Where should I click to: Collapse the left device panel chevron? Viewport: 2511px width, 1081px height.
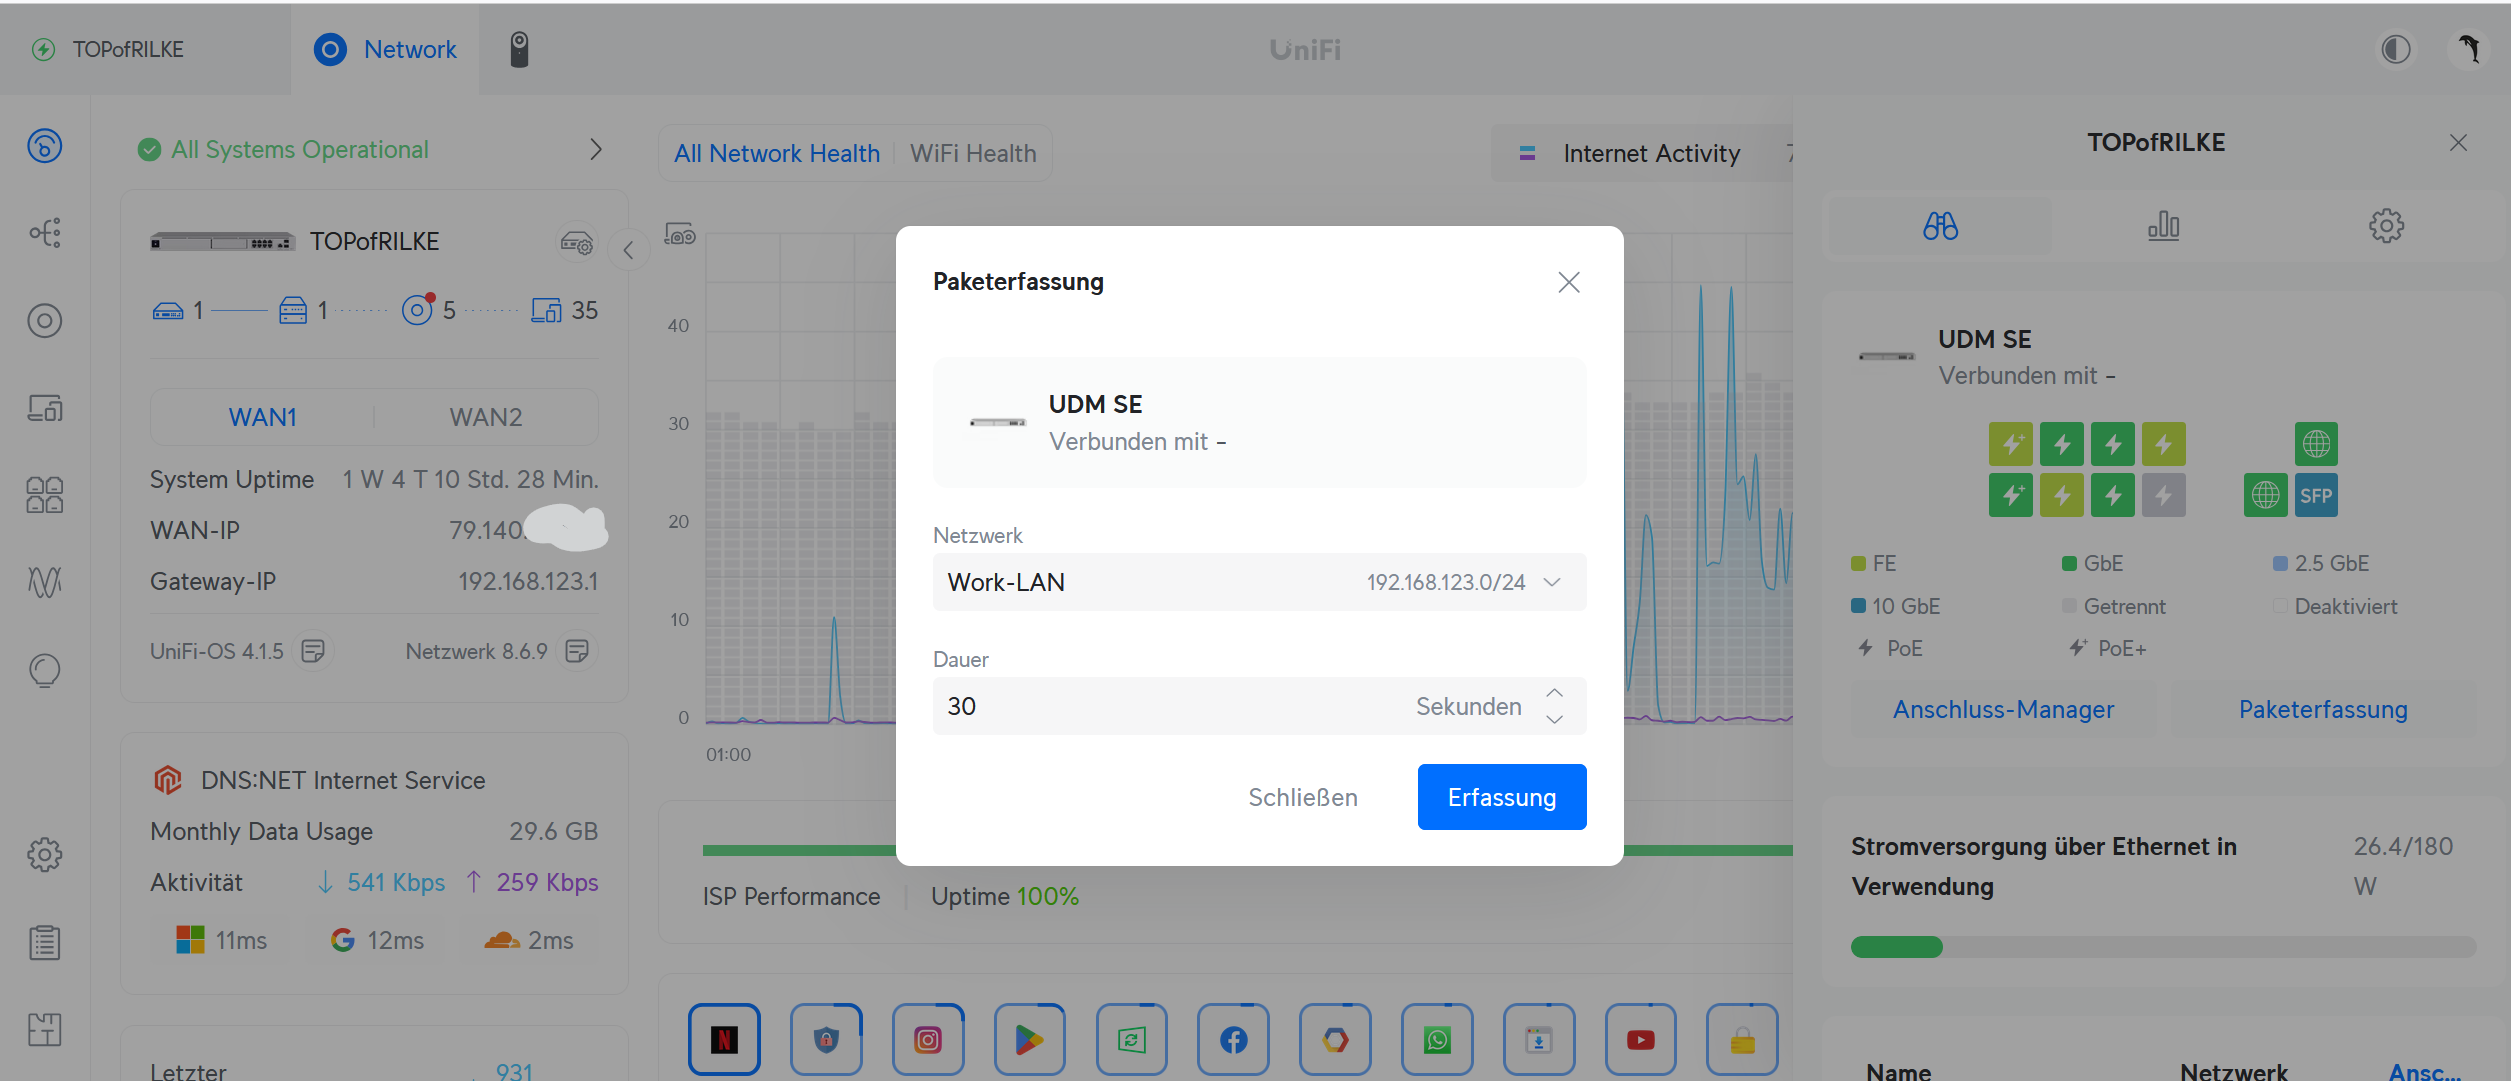pos(628,249)
